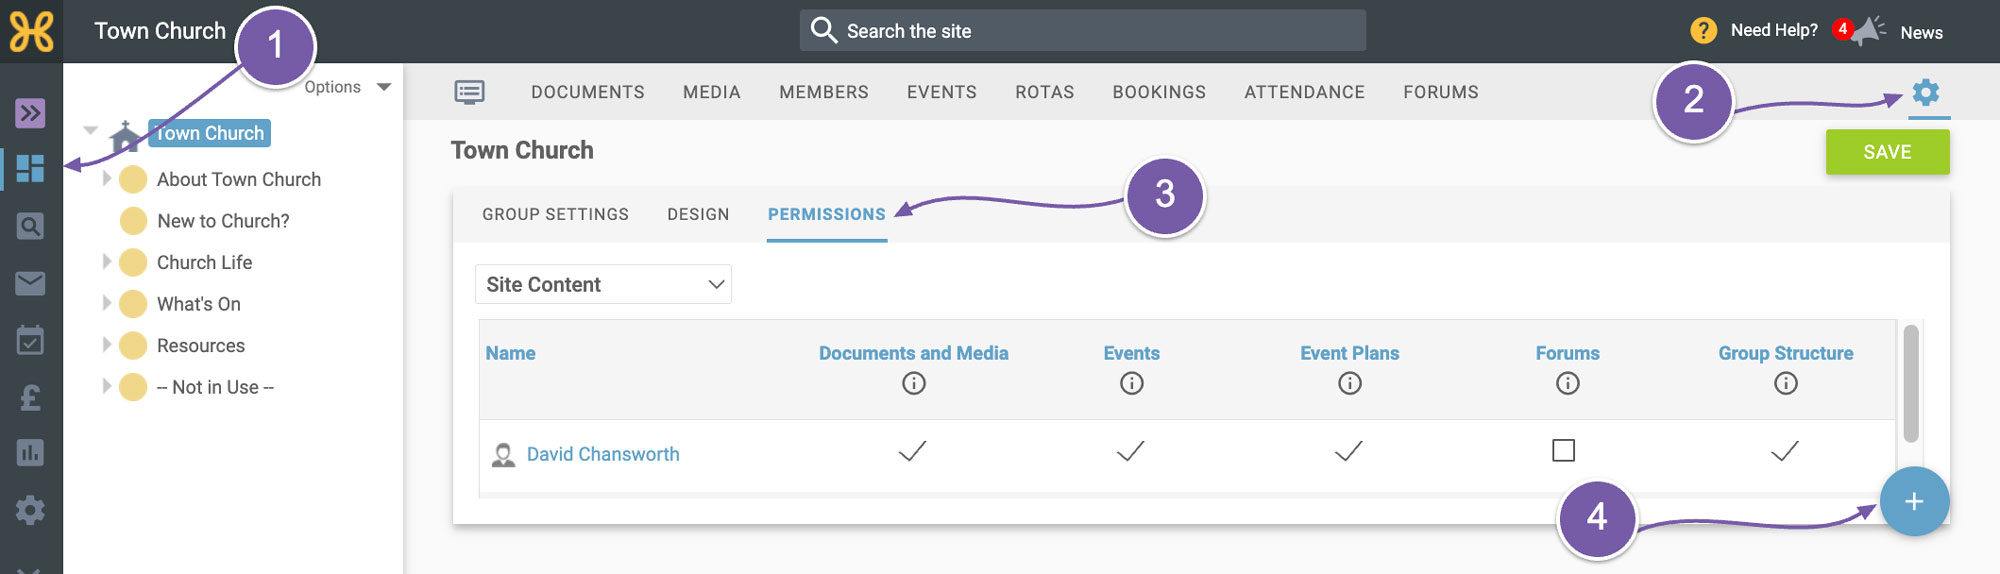The height and width of the screenshot is (574, 2000).
Task: Show info for Events column
Action: (1132, 383)
